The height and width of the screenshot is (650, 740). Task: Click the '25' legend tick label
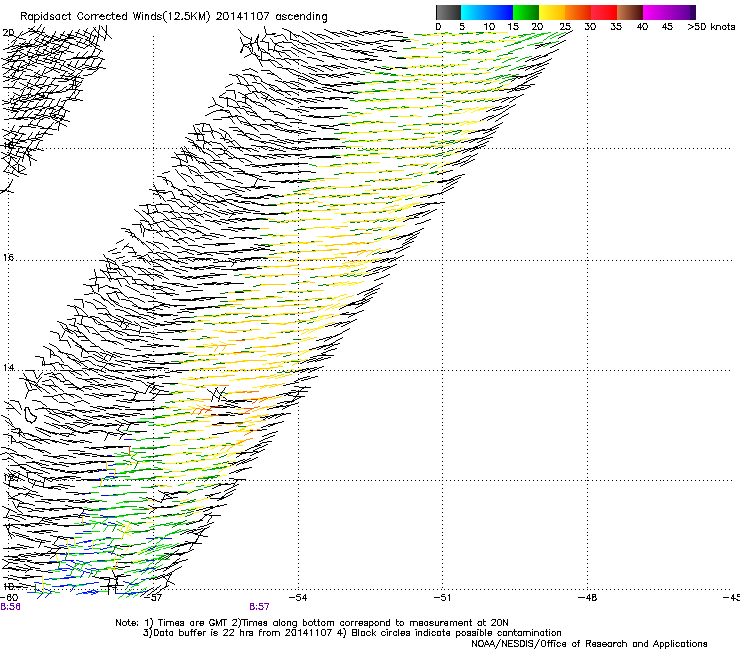click(565, 27)
